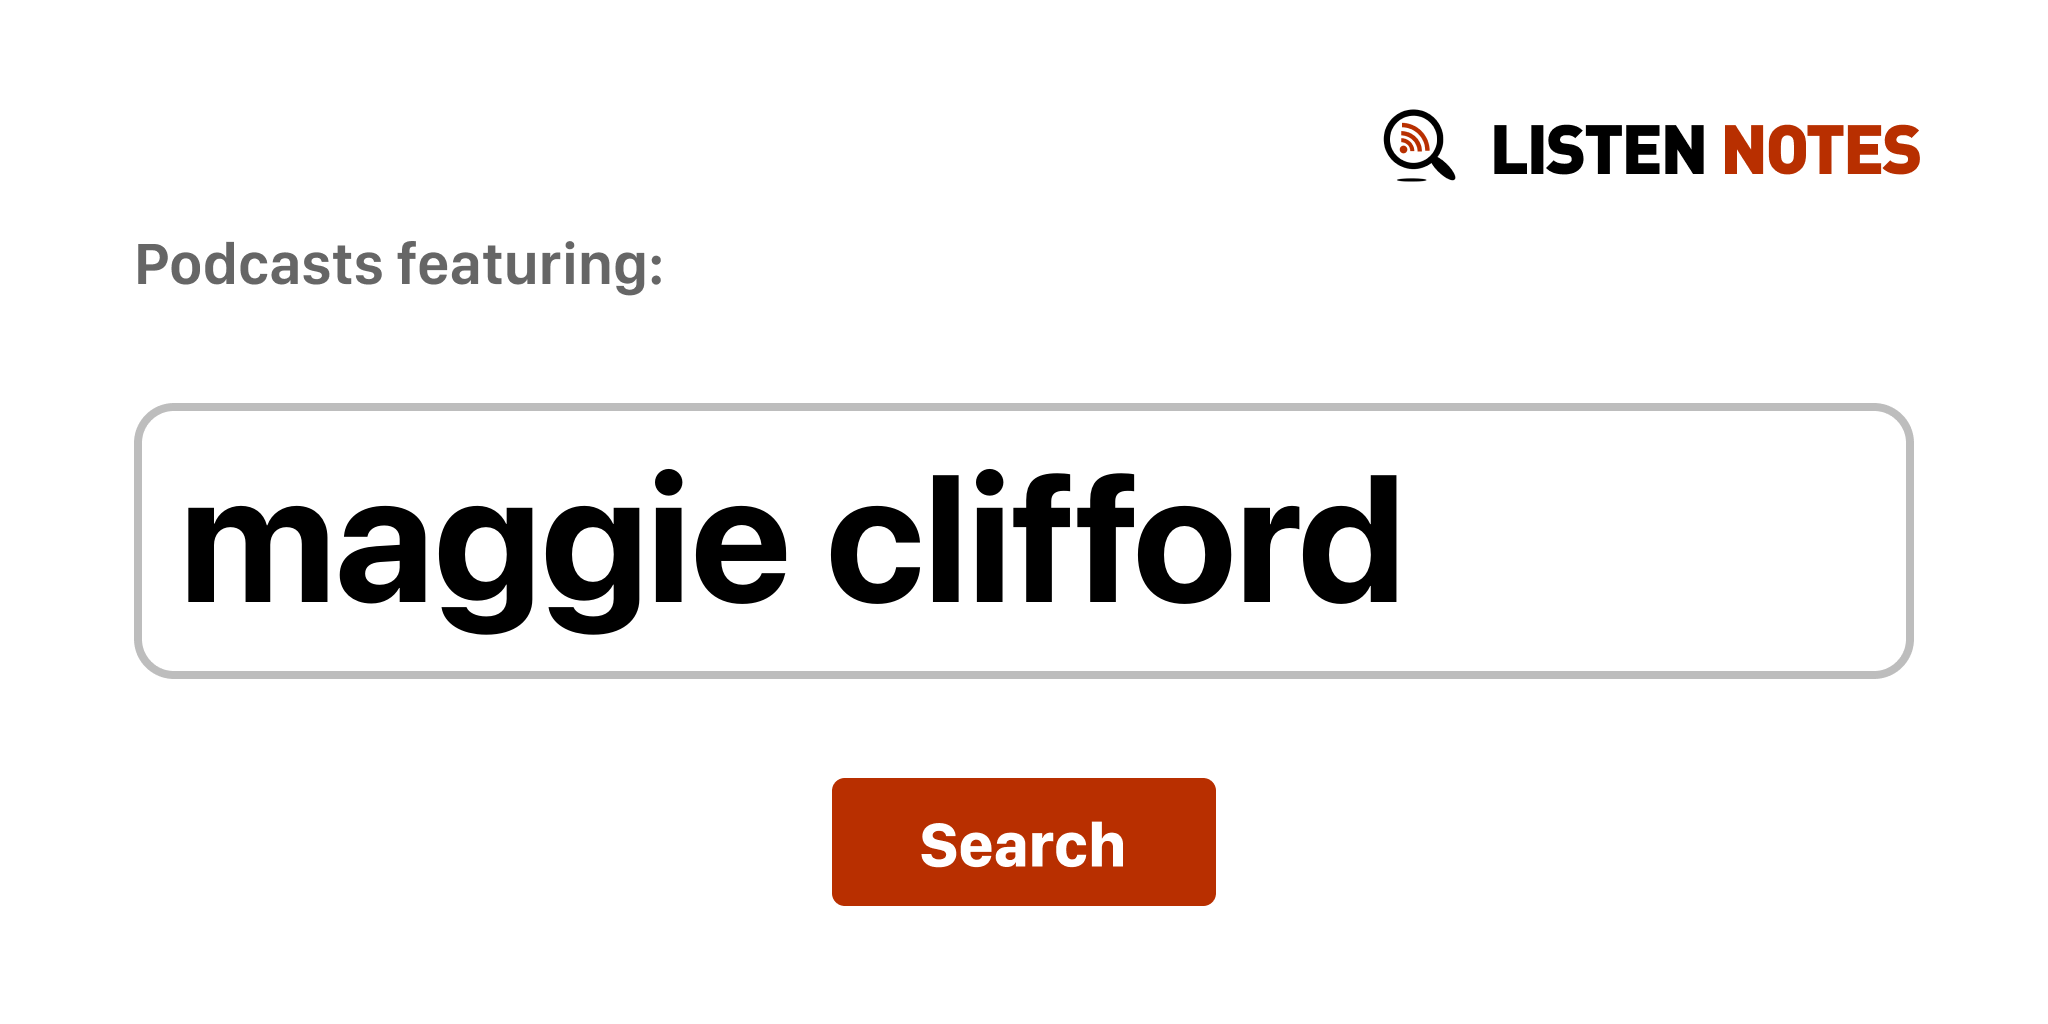This screenshot has height=1024, width=2048.
Task: Click the word clifford in the search box
Action: 1115,539
